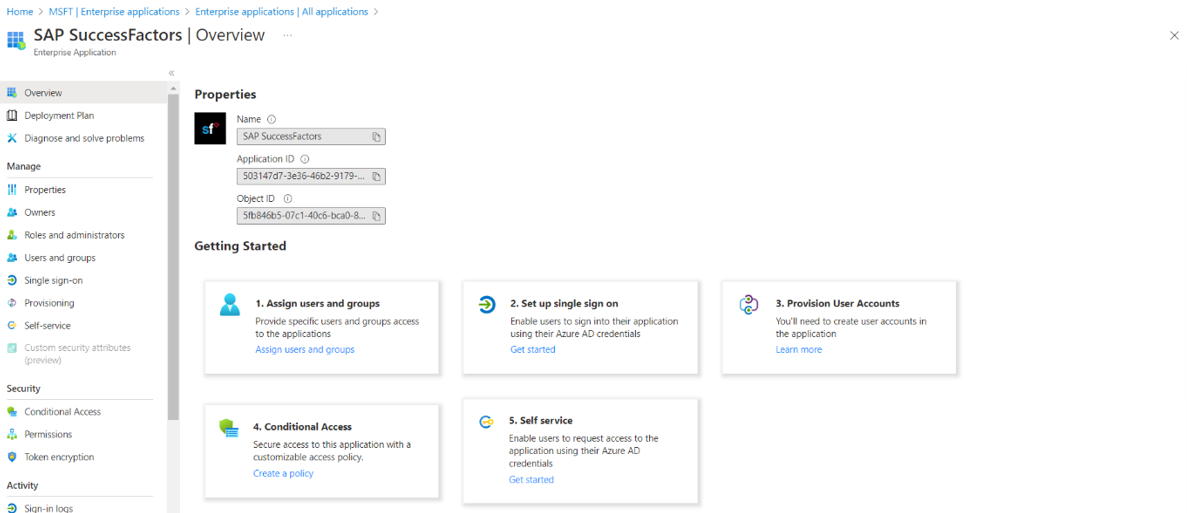Image resolution: width=1187 pixels, height=513 pixels.
Task: Click the Single sign-on arrow icon in sidebar
Action: click(11, 280)
